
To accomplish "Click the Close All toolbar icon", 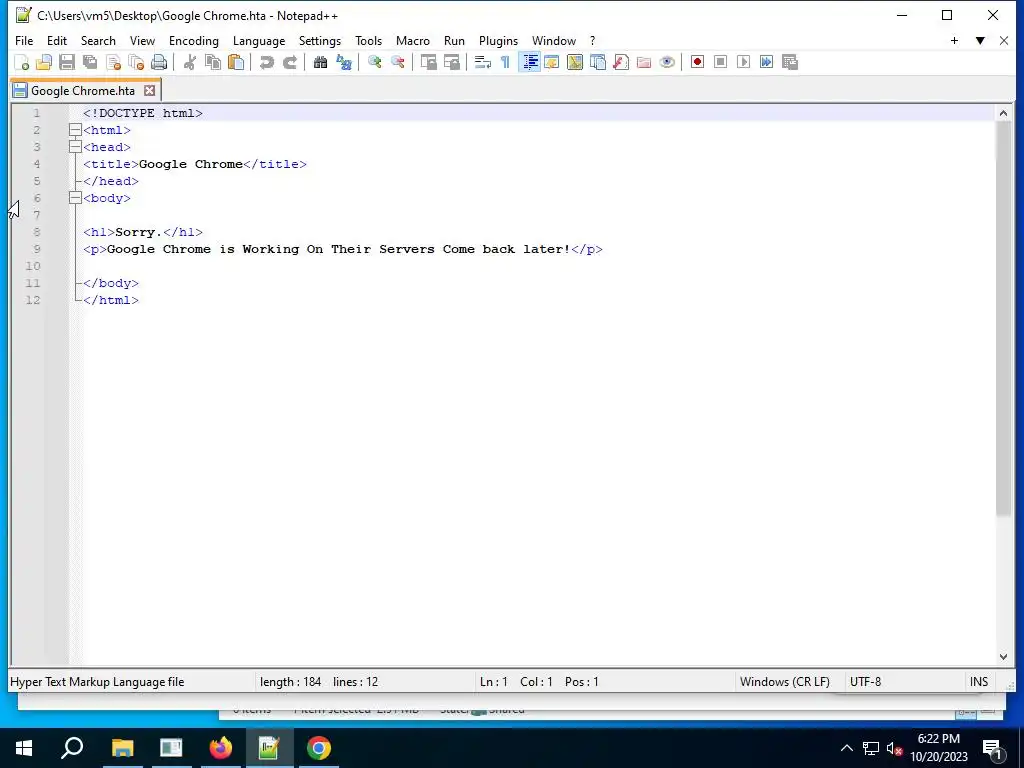I will point(136,62).
